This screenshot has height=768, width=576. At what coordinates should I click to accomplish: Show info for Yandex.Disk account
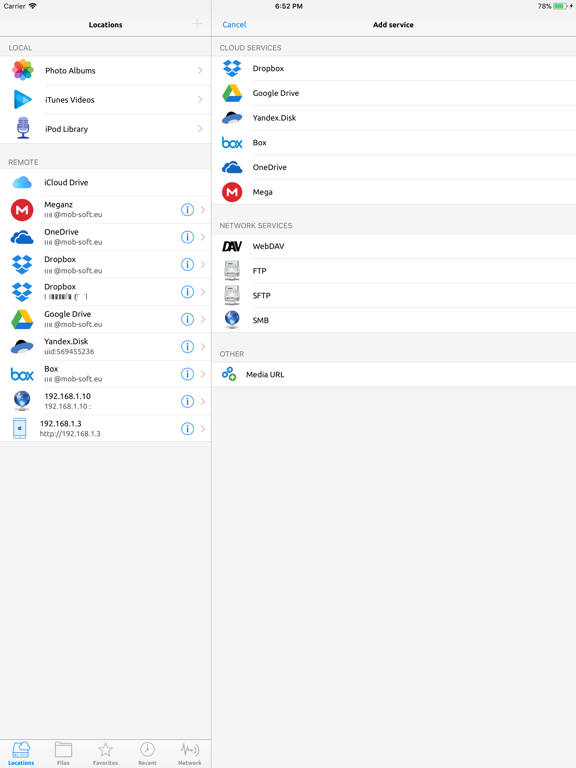(187, 347)
